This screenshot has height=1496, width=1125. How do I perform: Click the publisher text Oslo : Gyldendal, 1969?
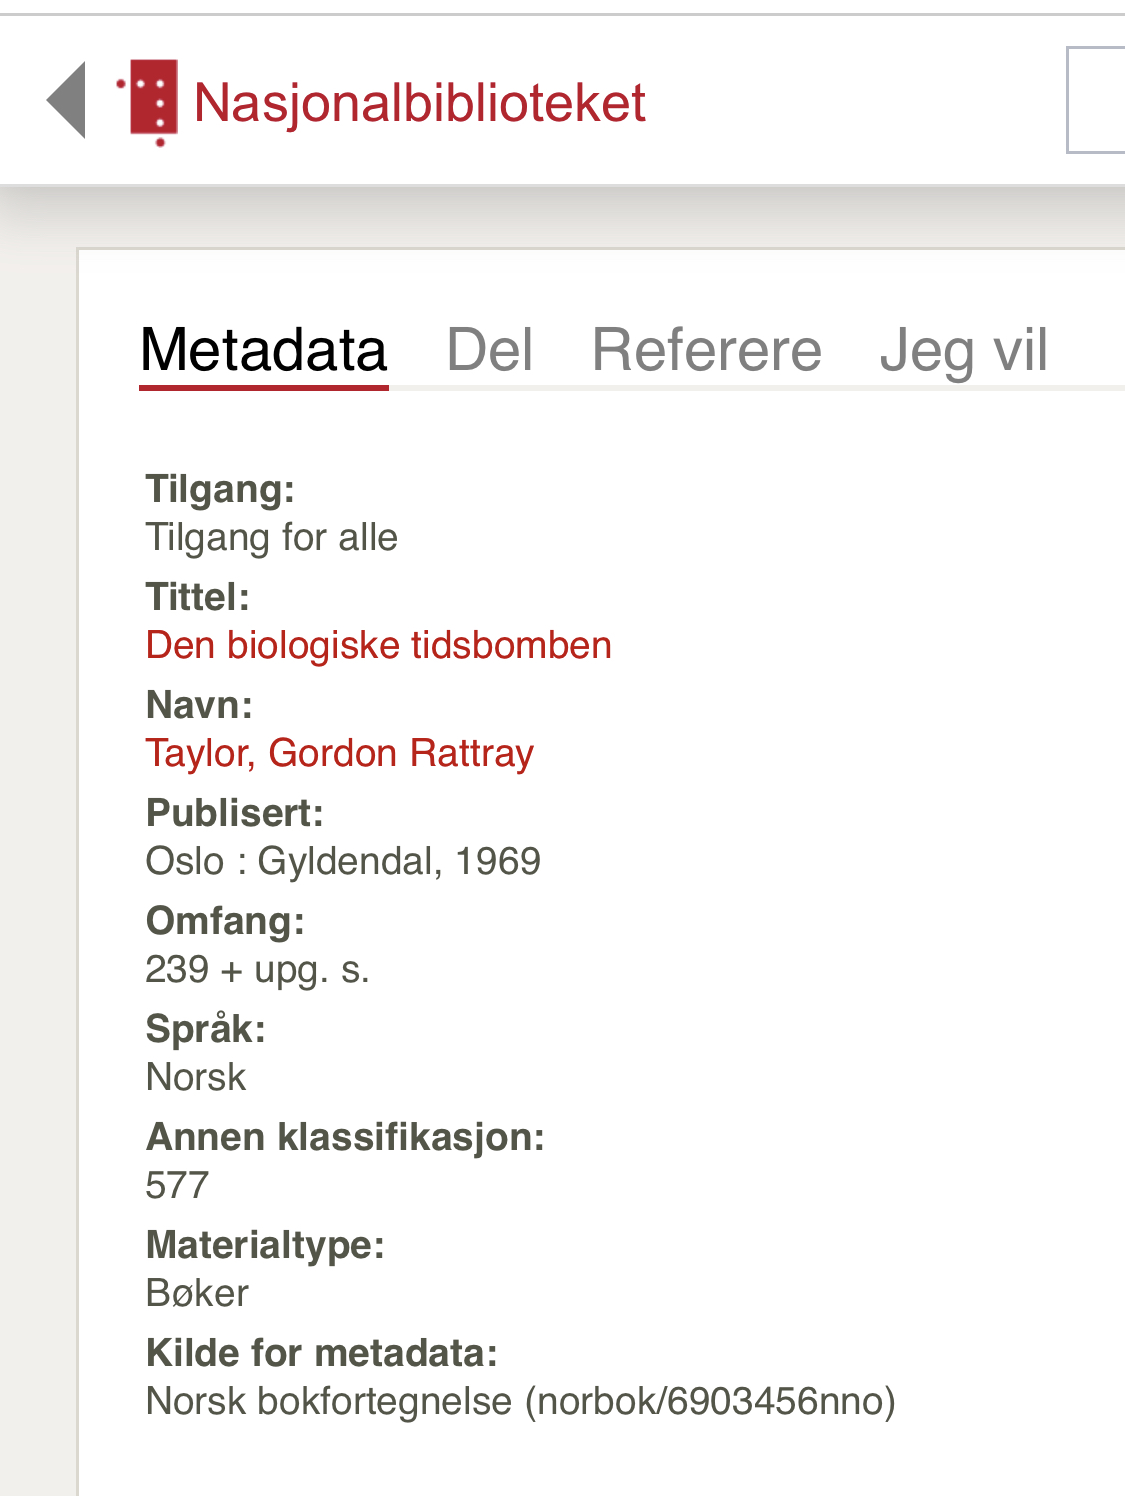click(x=343, y=862)
